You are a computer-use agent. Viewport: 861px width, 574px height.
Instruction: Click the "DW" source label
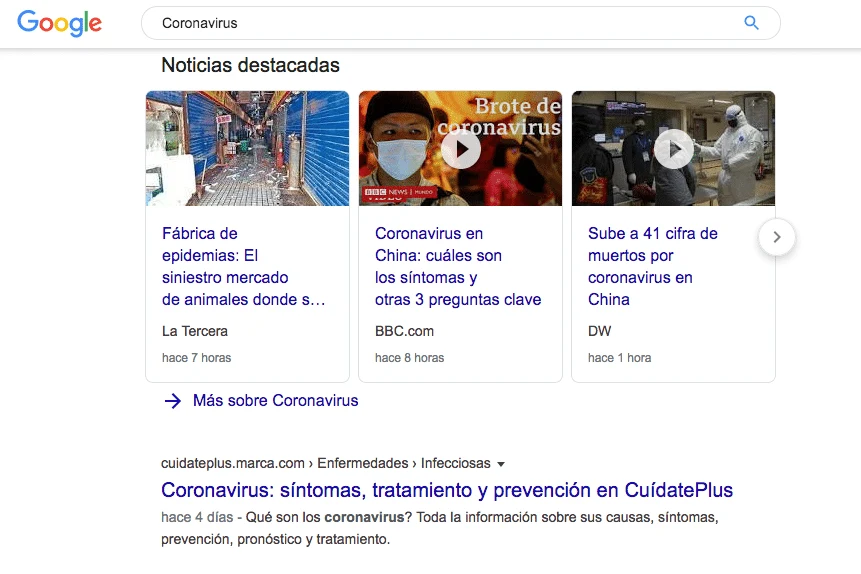point(599,331)
